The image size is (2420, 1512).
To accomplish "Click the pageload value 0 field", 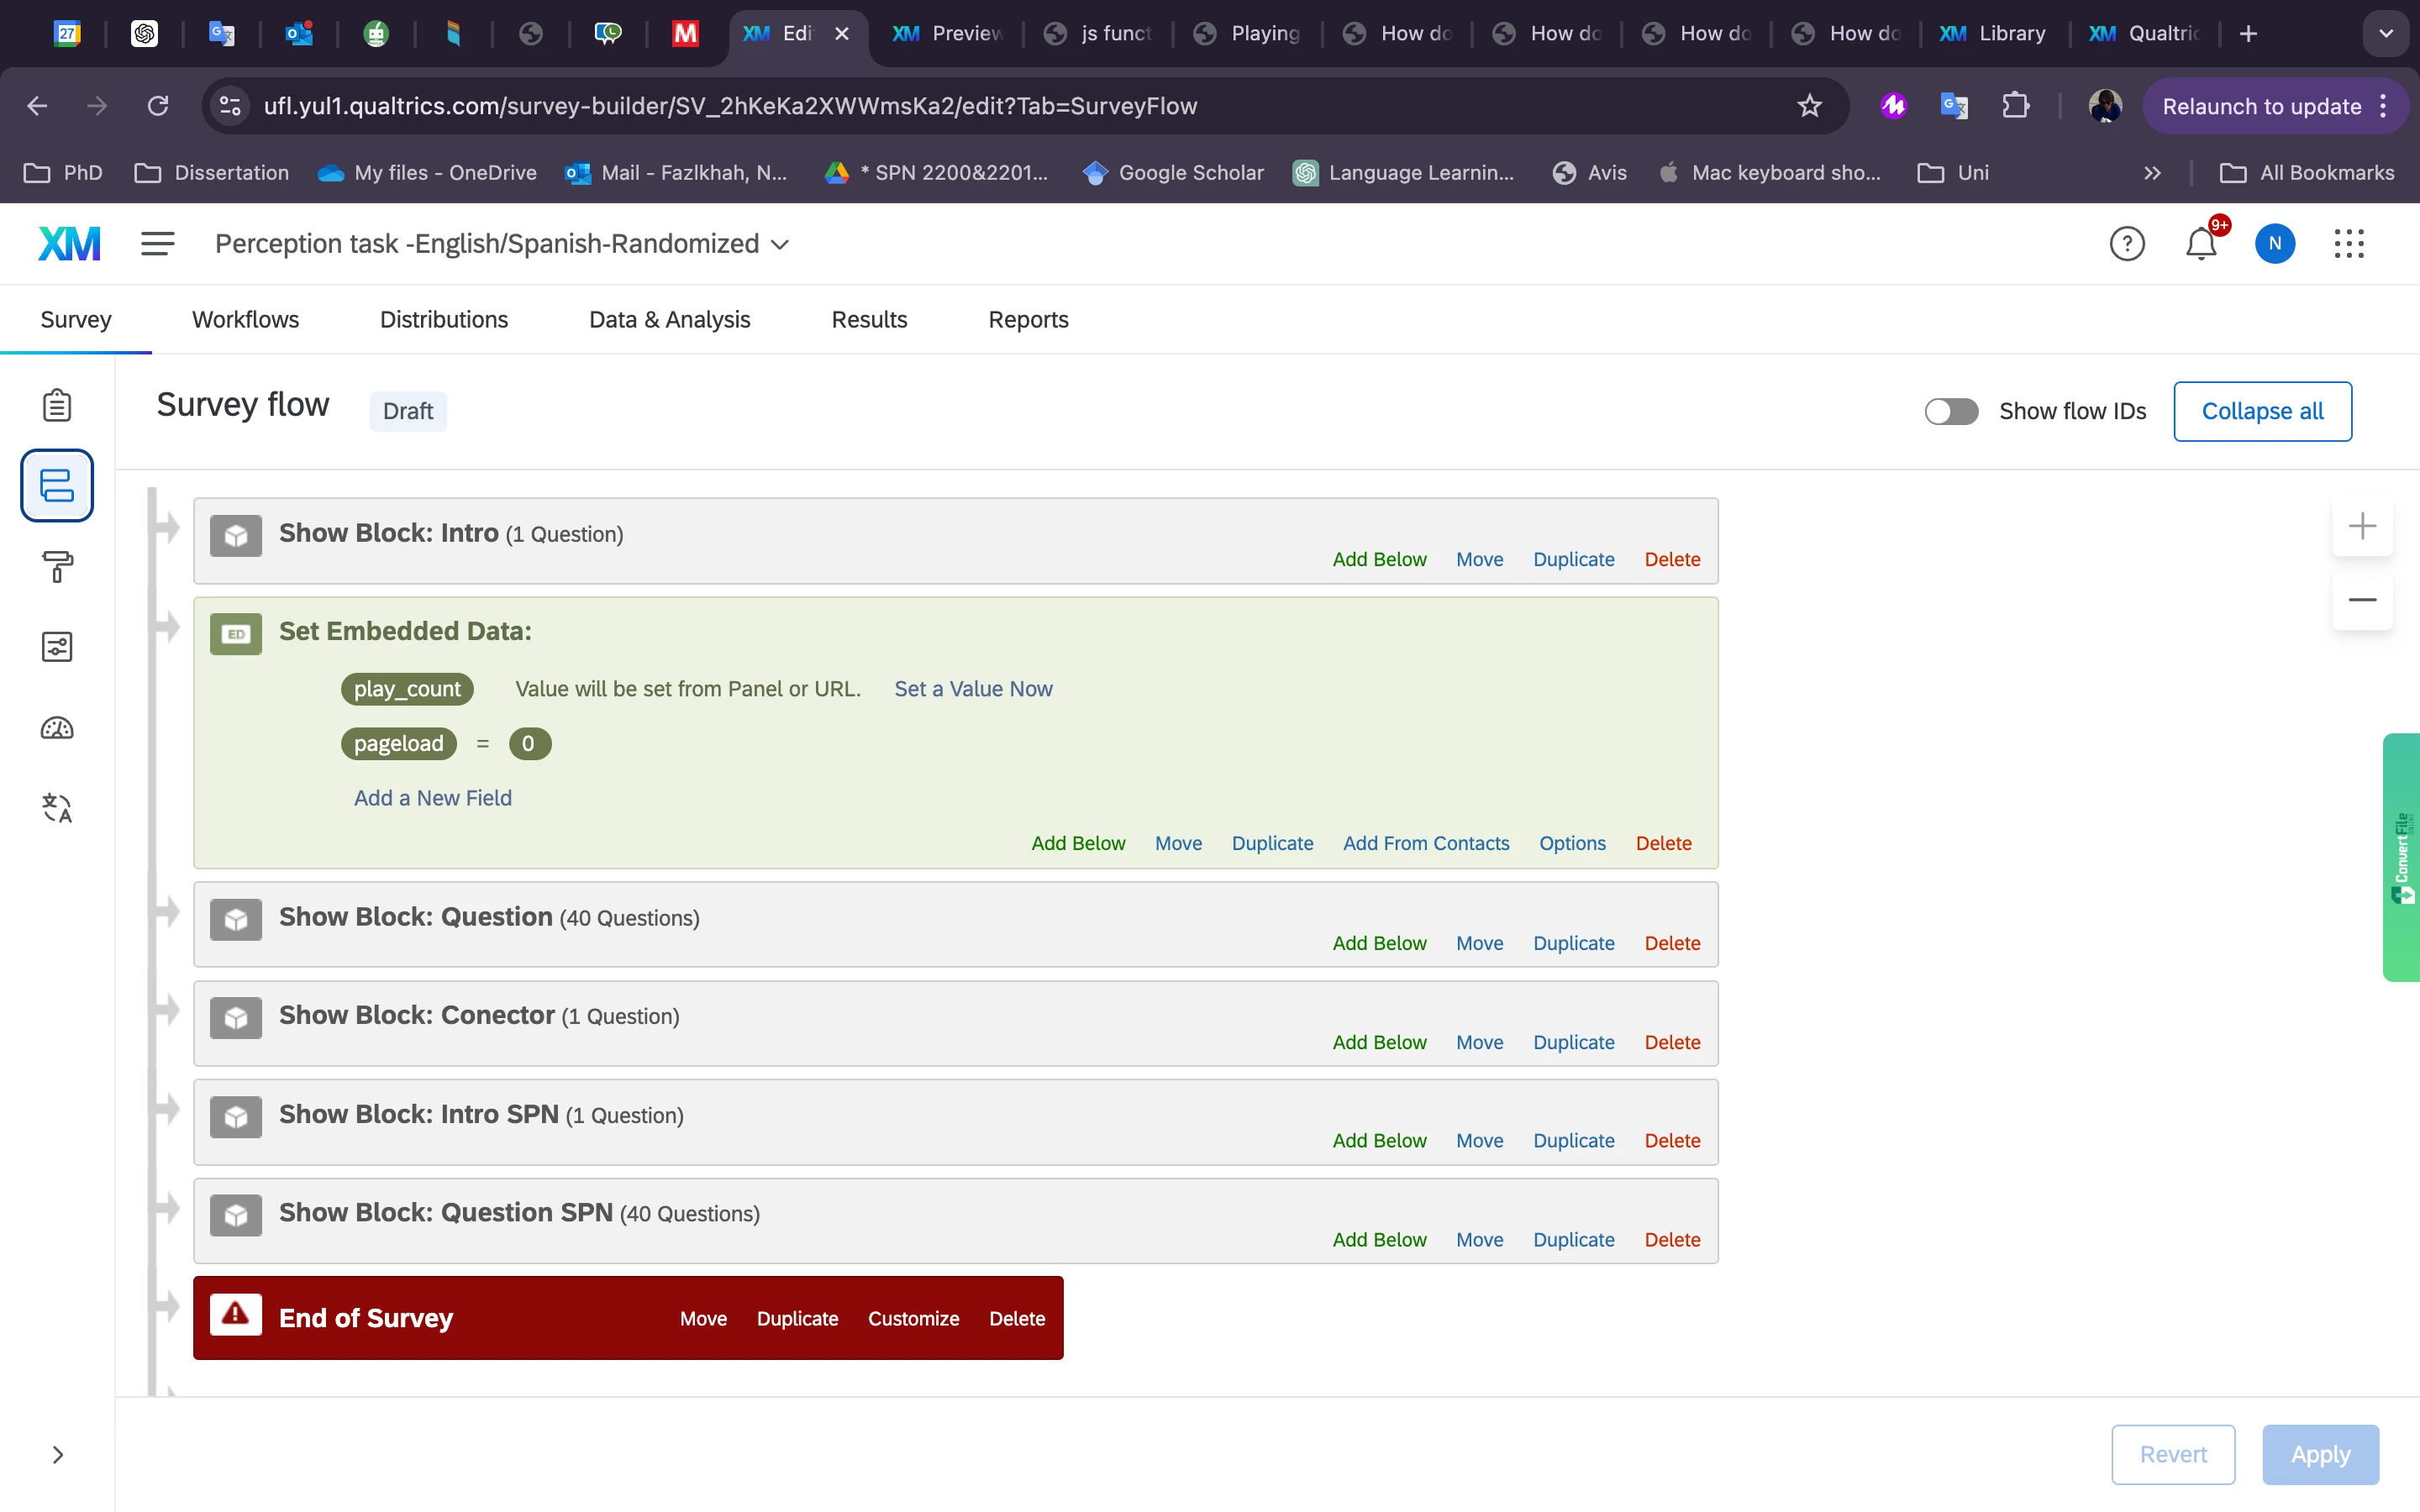I will tap(529, 744).
